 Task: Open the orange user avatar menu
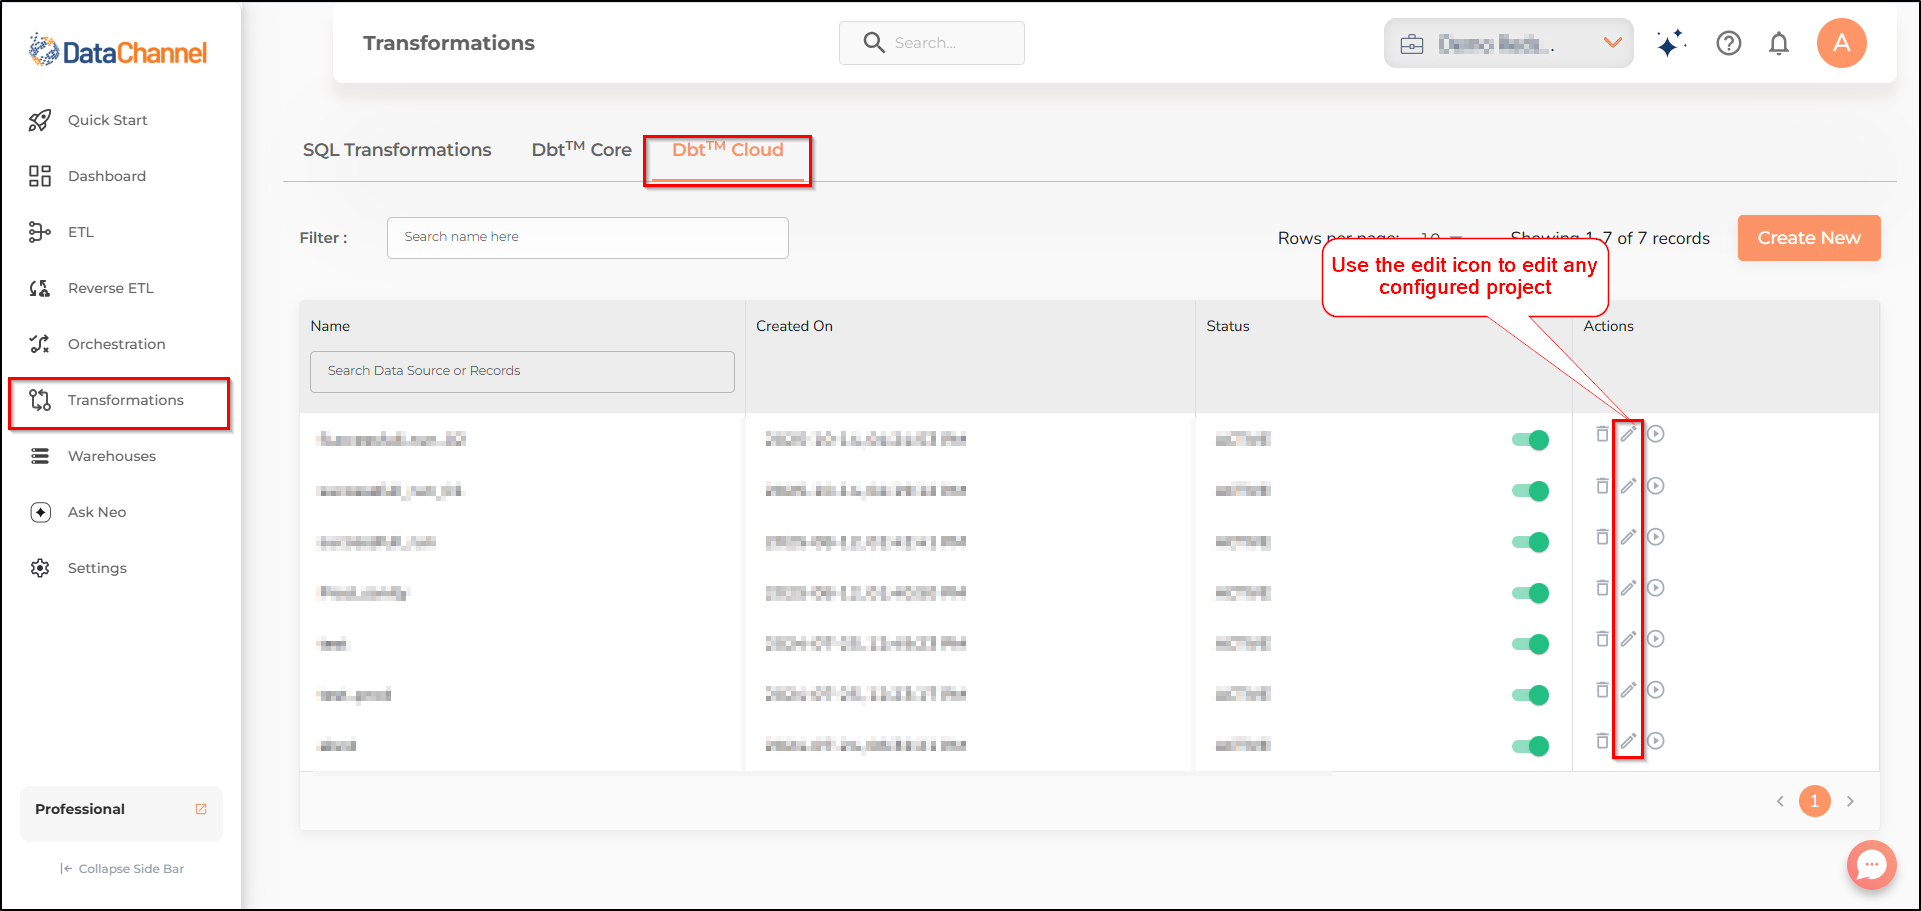click(1842, 43)
